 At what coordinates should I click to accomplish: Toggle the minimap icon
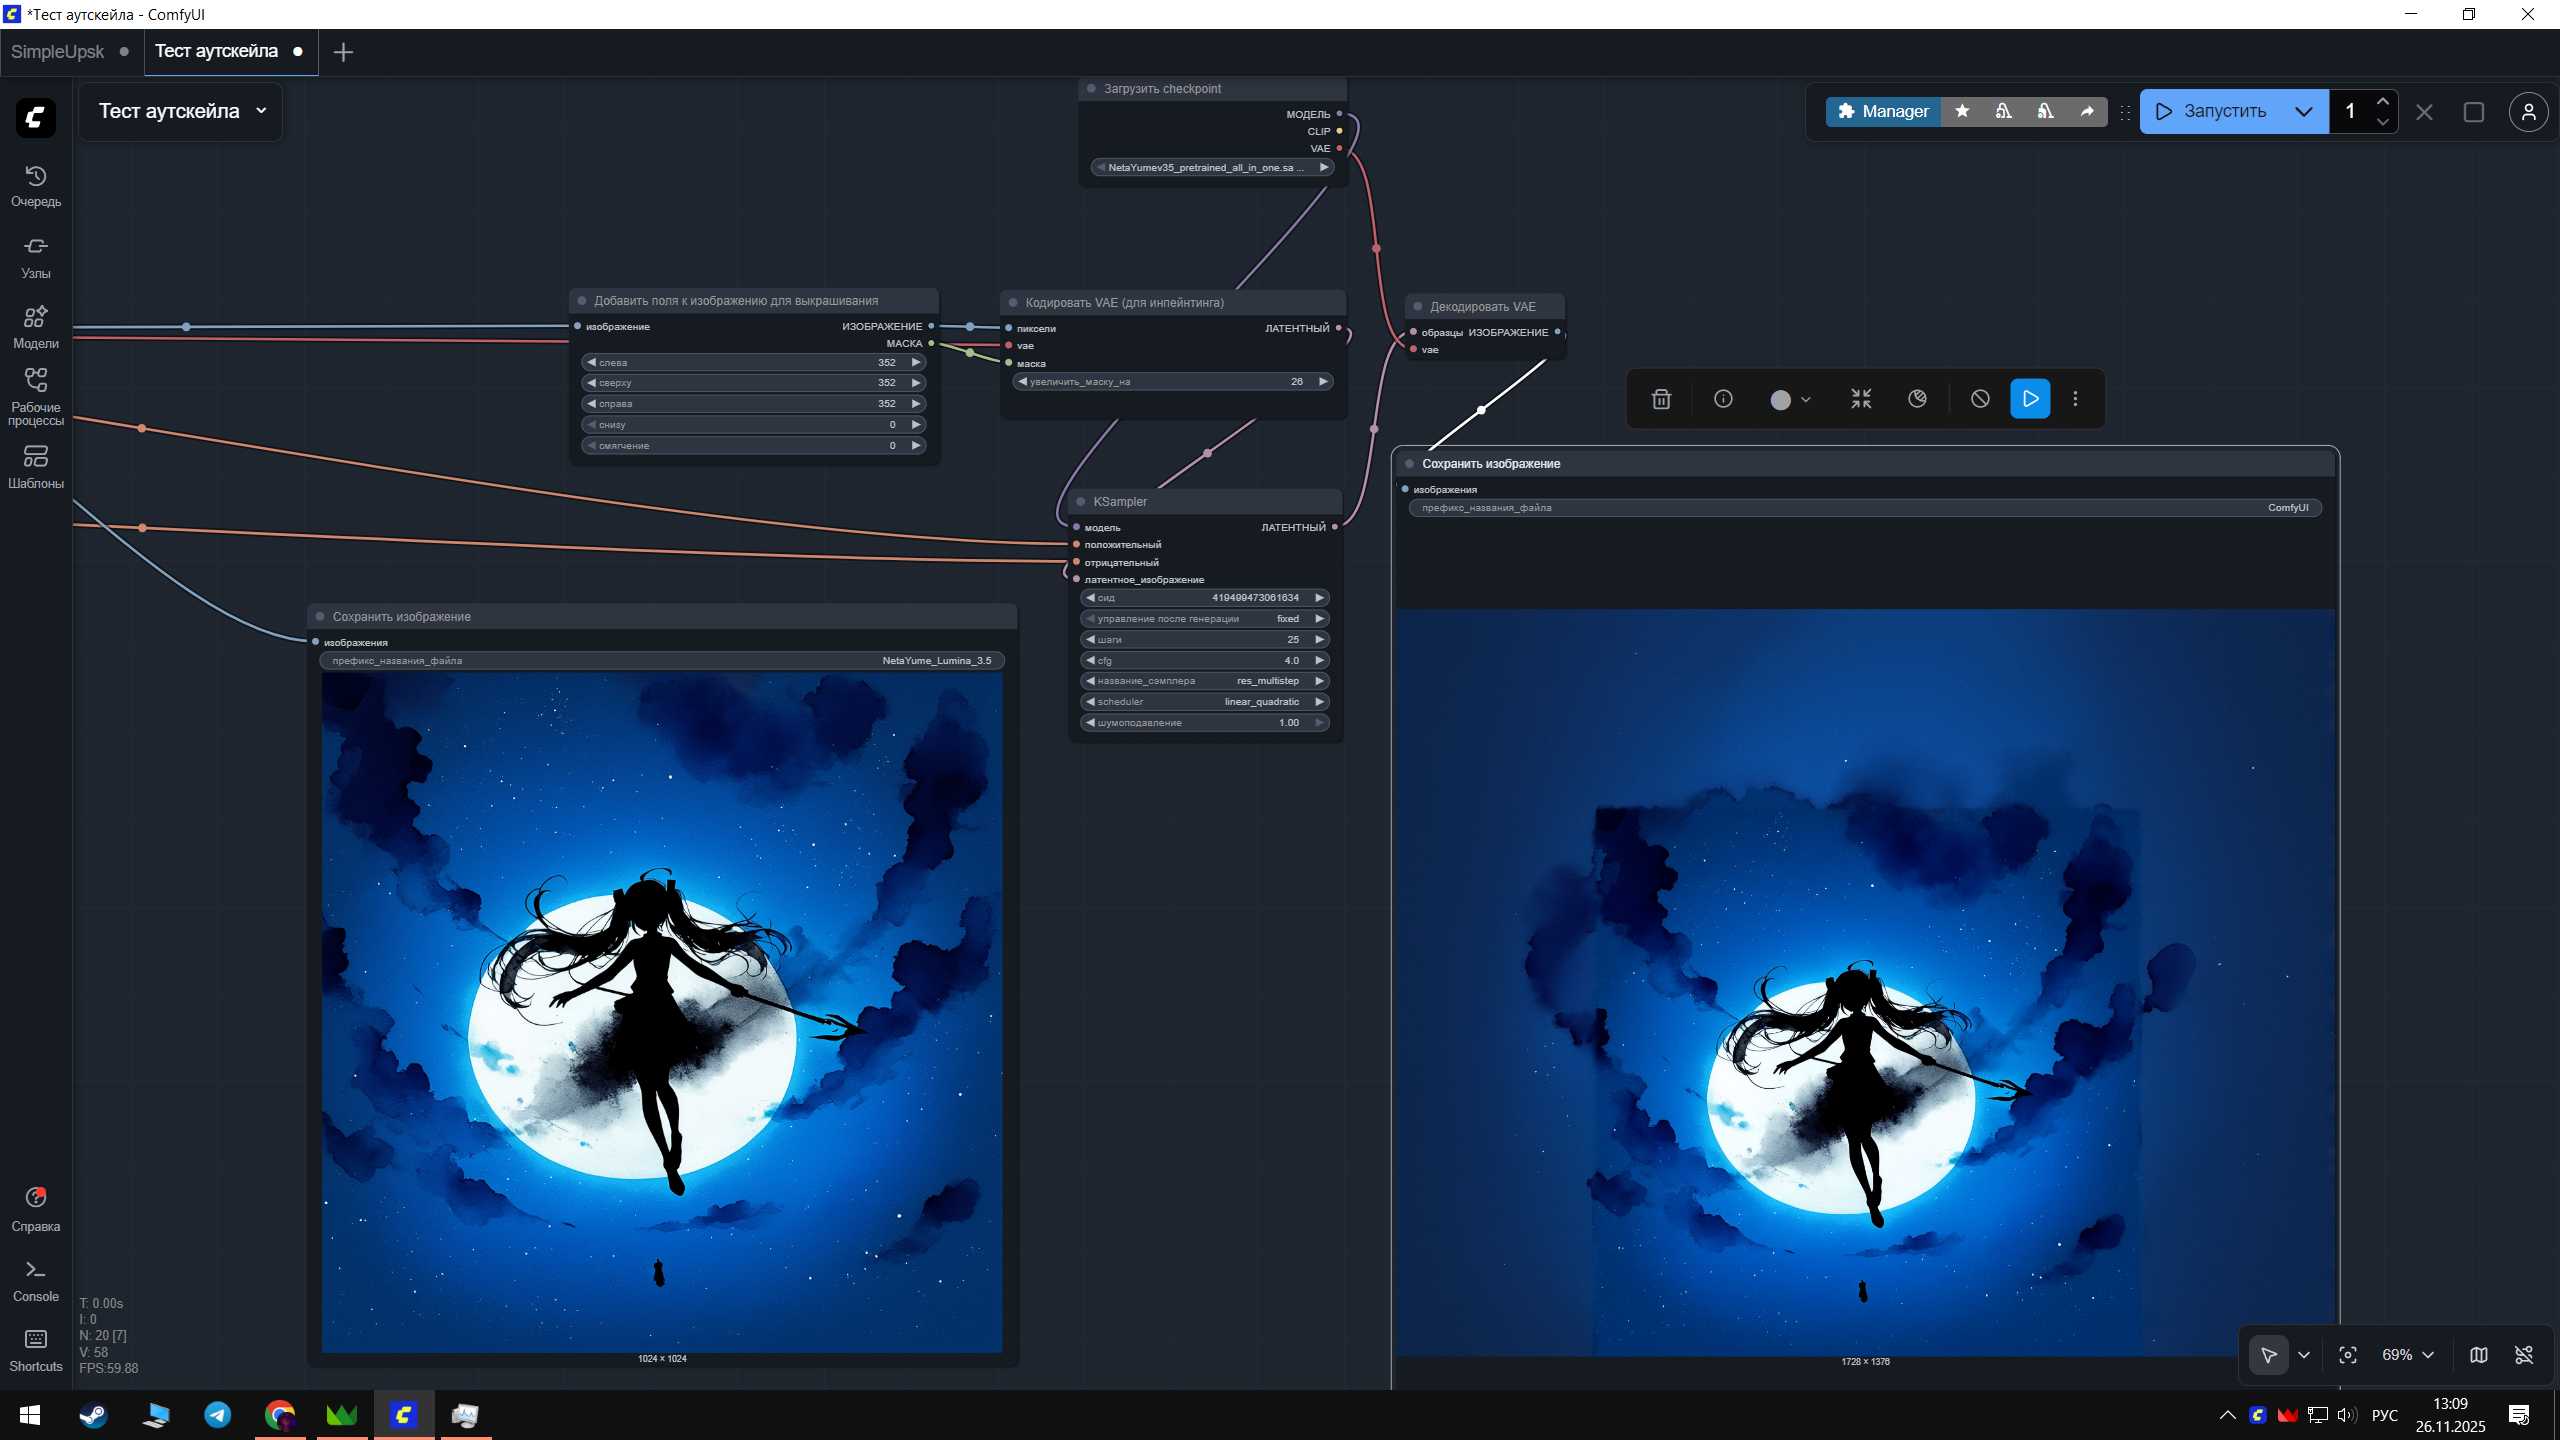point(2479,1355)
